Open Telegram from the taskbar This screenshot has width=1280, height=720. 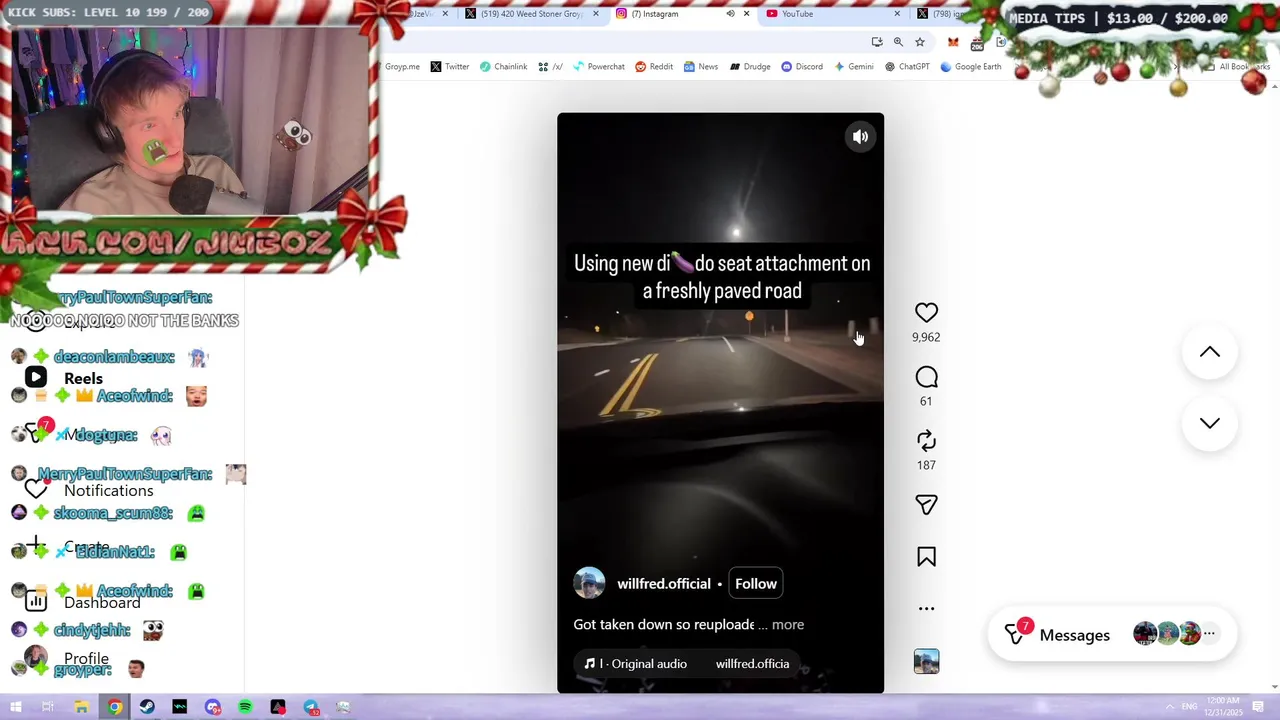[311, 707]
